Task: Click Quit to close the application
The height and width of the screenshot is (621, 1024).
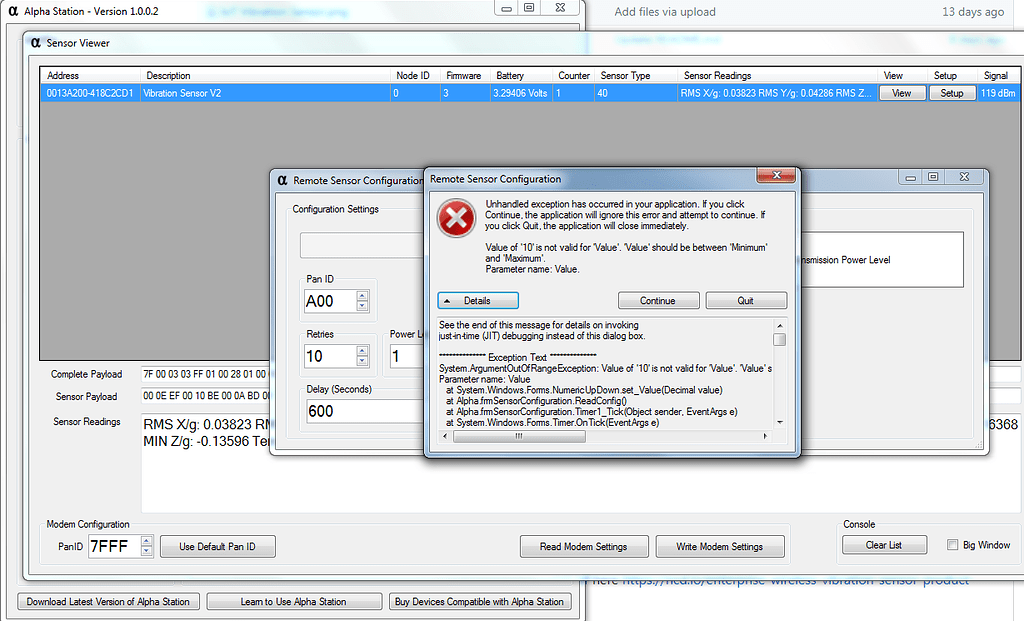Action: coord(746,300)
